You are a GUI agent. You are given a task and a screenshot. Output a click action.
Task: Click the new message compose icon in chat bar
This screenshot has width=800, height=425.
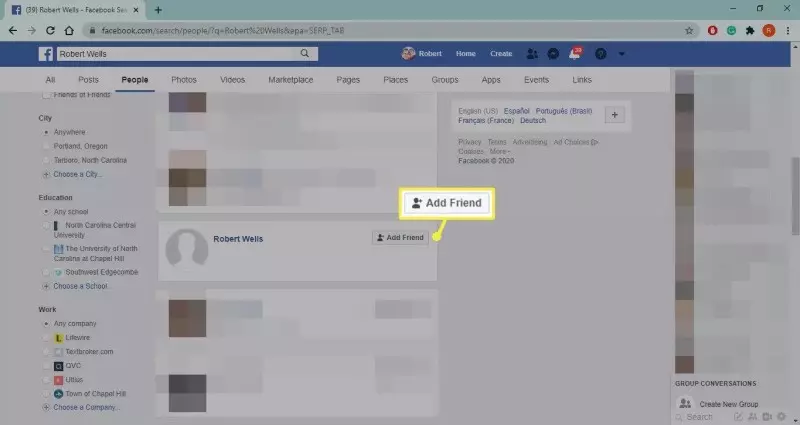[738, 417]
